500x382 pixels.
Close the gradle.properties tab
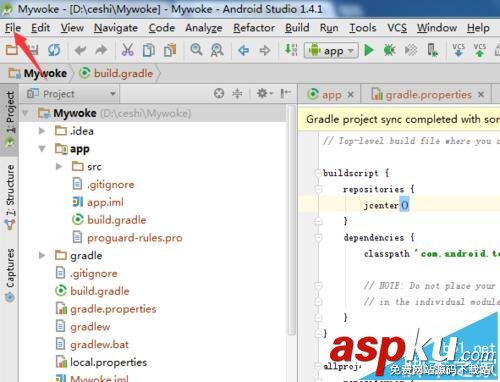point(481,95)
